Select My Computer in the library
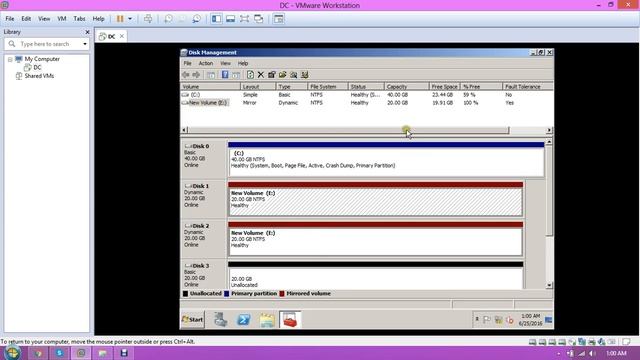This screenshot has width=640, height=360. pos(42,59)
